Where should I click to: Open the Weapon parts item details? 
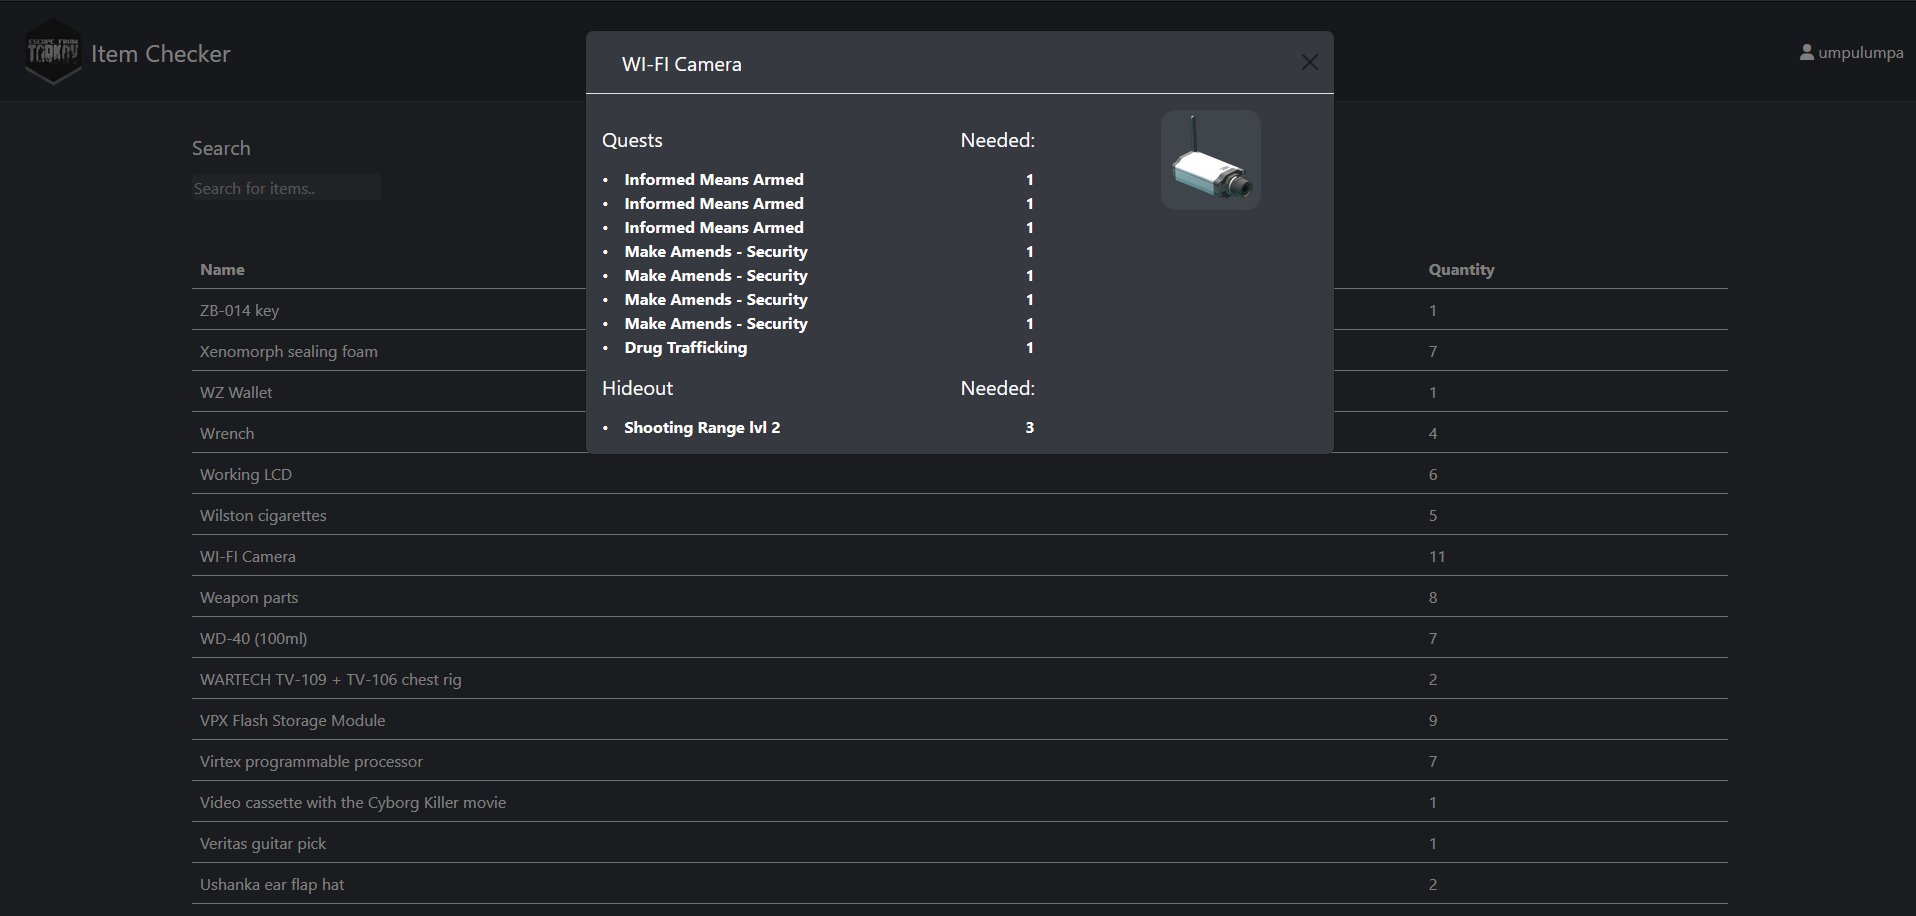tap(249, 598)
